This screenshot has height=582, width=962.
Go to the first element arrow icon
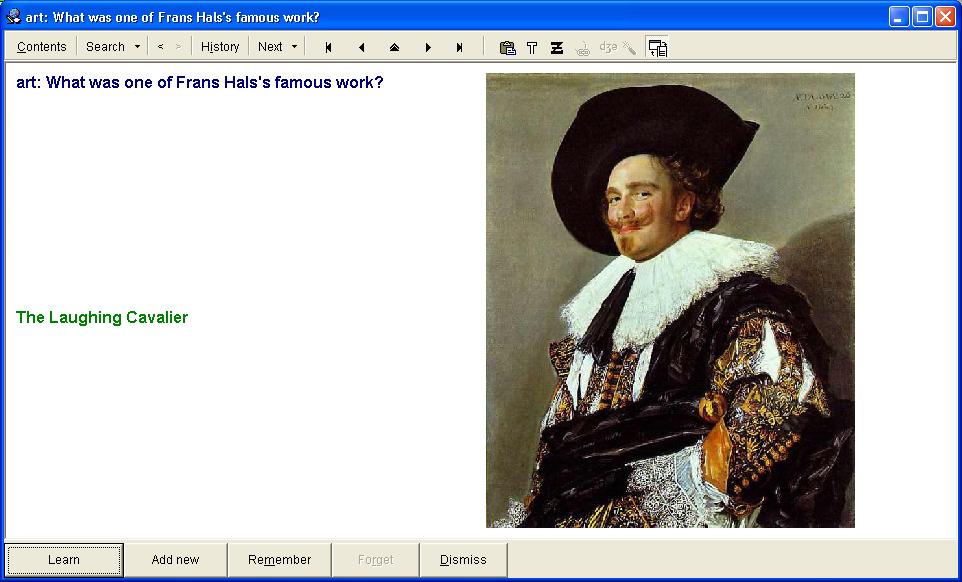(328, 47)
